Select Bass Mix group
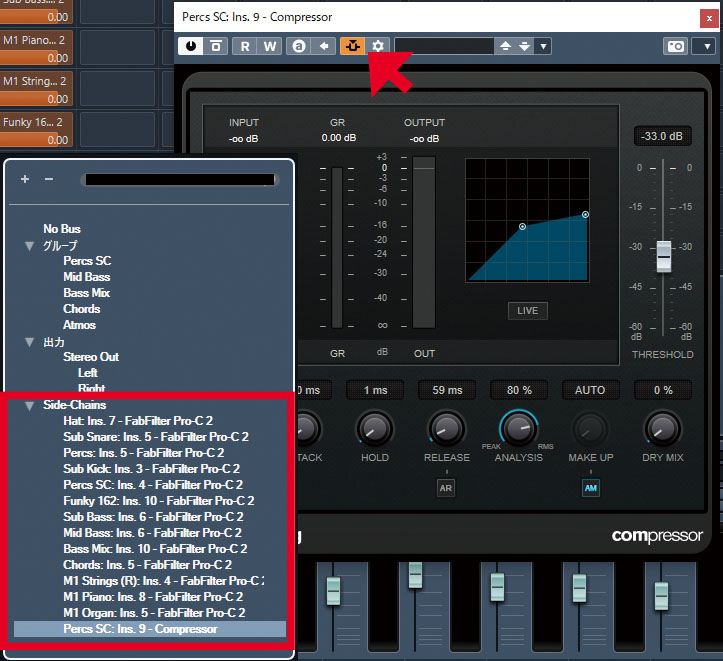Image resolution: width=723 pixels, height=661 pixels. [87, 293]
